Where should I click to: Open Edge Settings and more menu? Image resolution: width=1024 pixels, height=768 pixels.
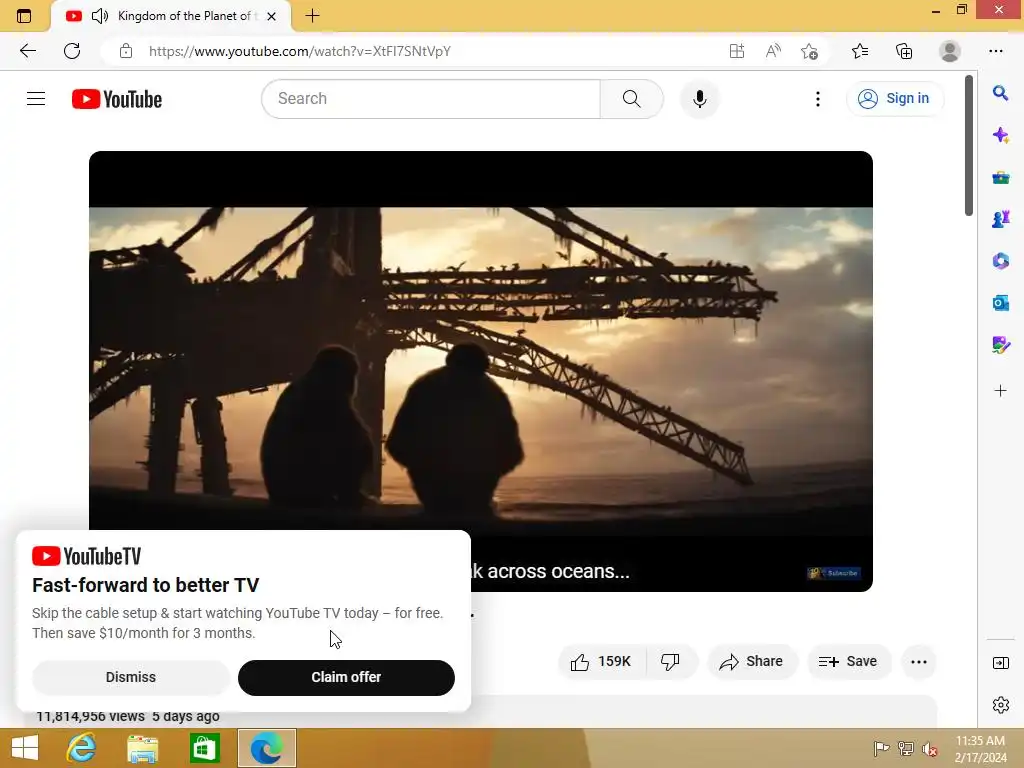(996, 51)
